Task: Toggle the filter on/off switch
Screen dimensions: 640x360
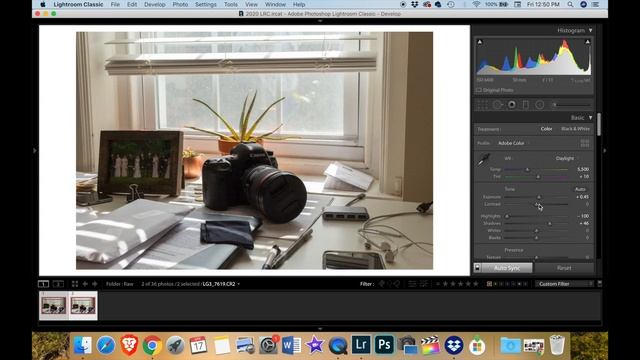Action: (x=599, y=284)
